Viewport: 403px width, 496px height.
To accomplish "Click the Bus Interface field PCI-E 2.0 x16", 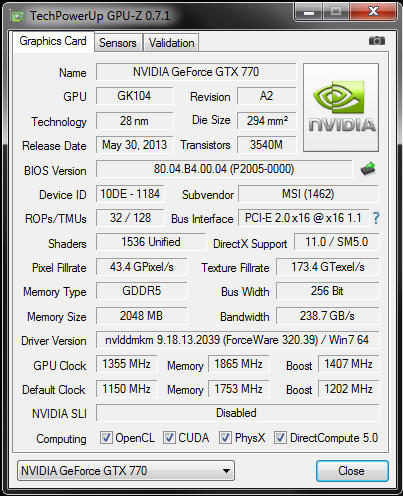I will pos(304,218).
